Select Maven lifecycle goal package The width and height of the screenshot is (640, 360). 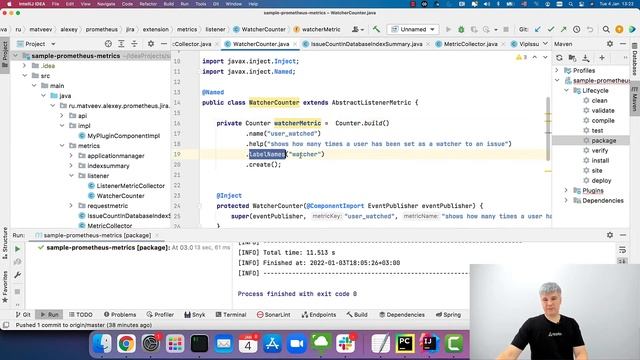(x=603, y=140)
